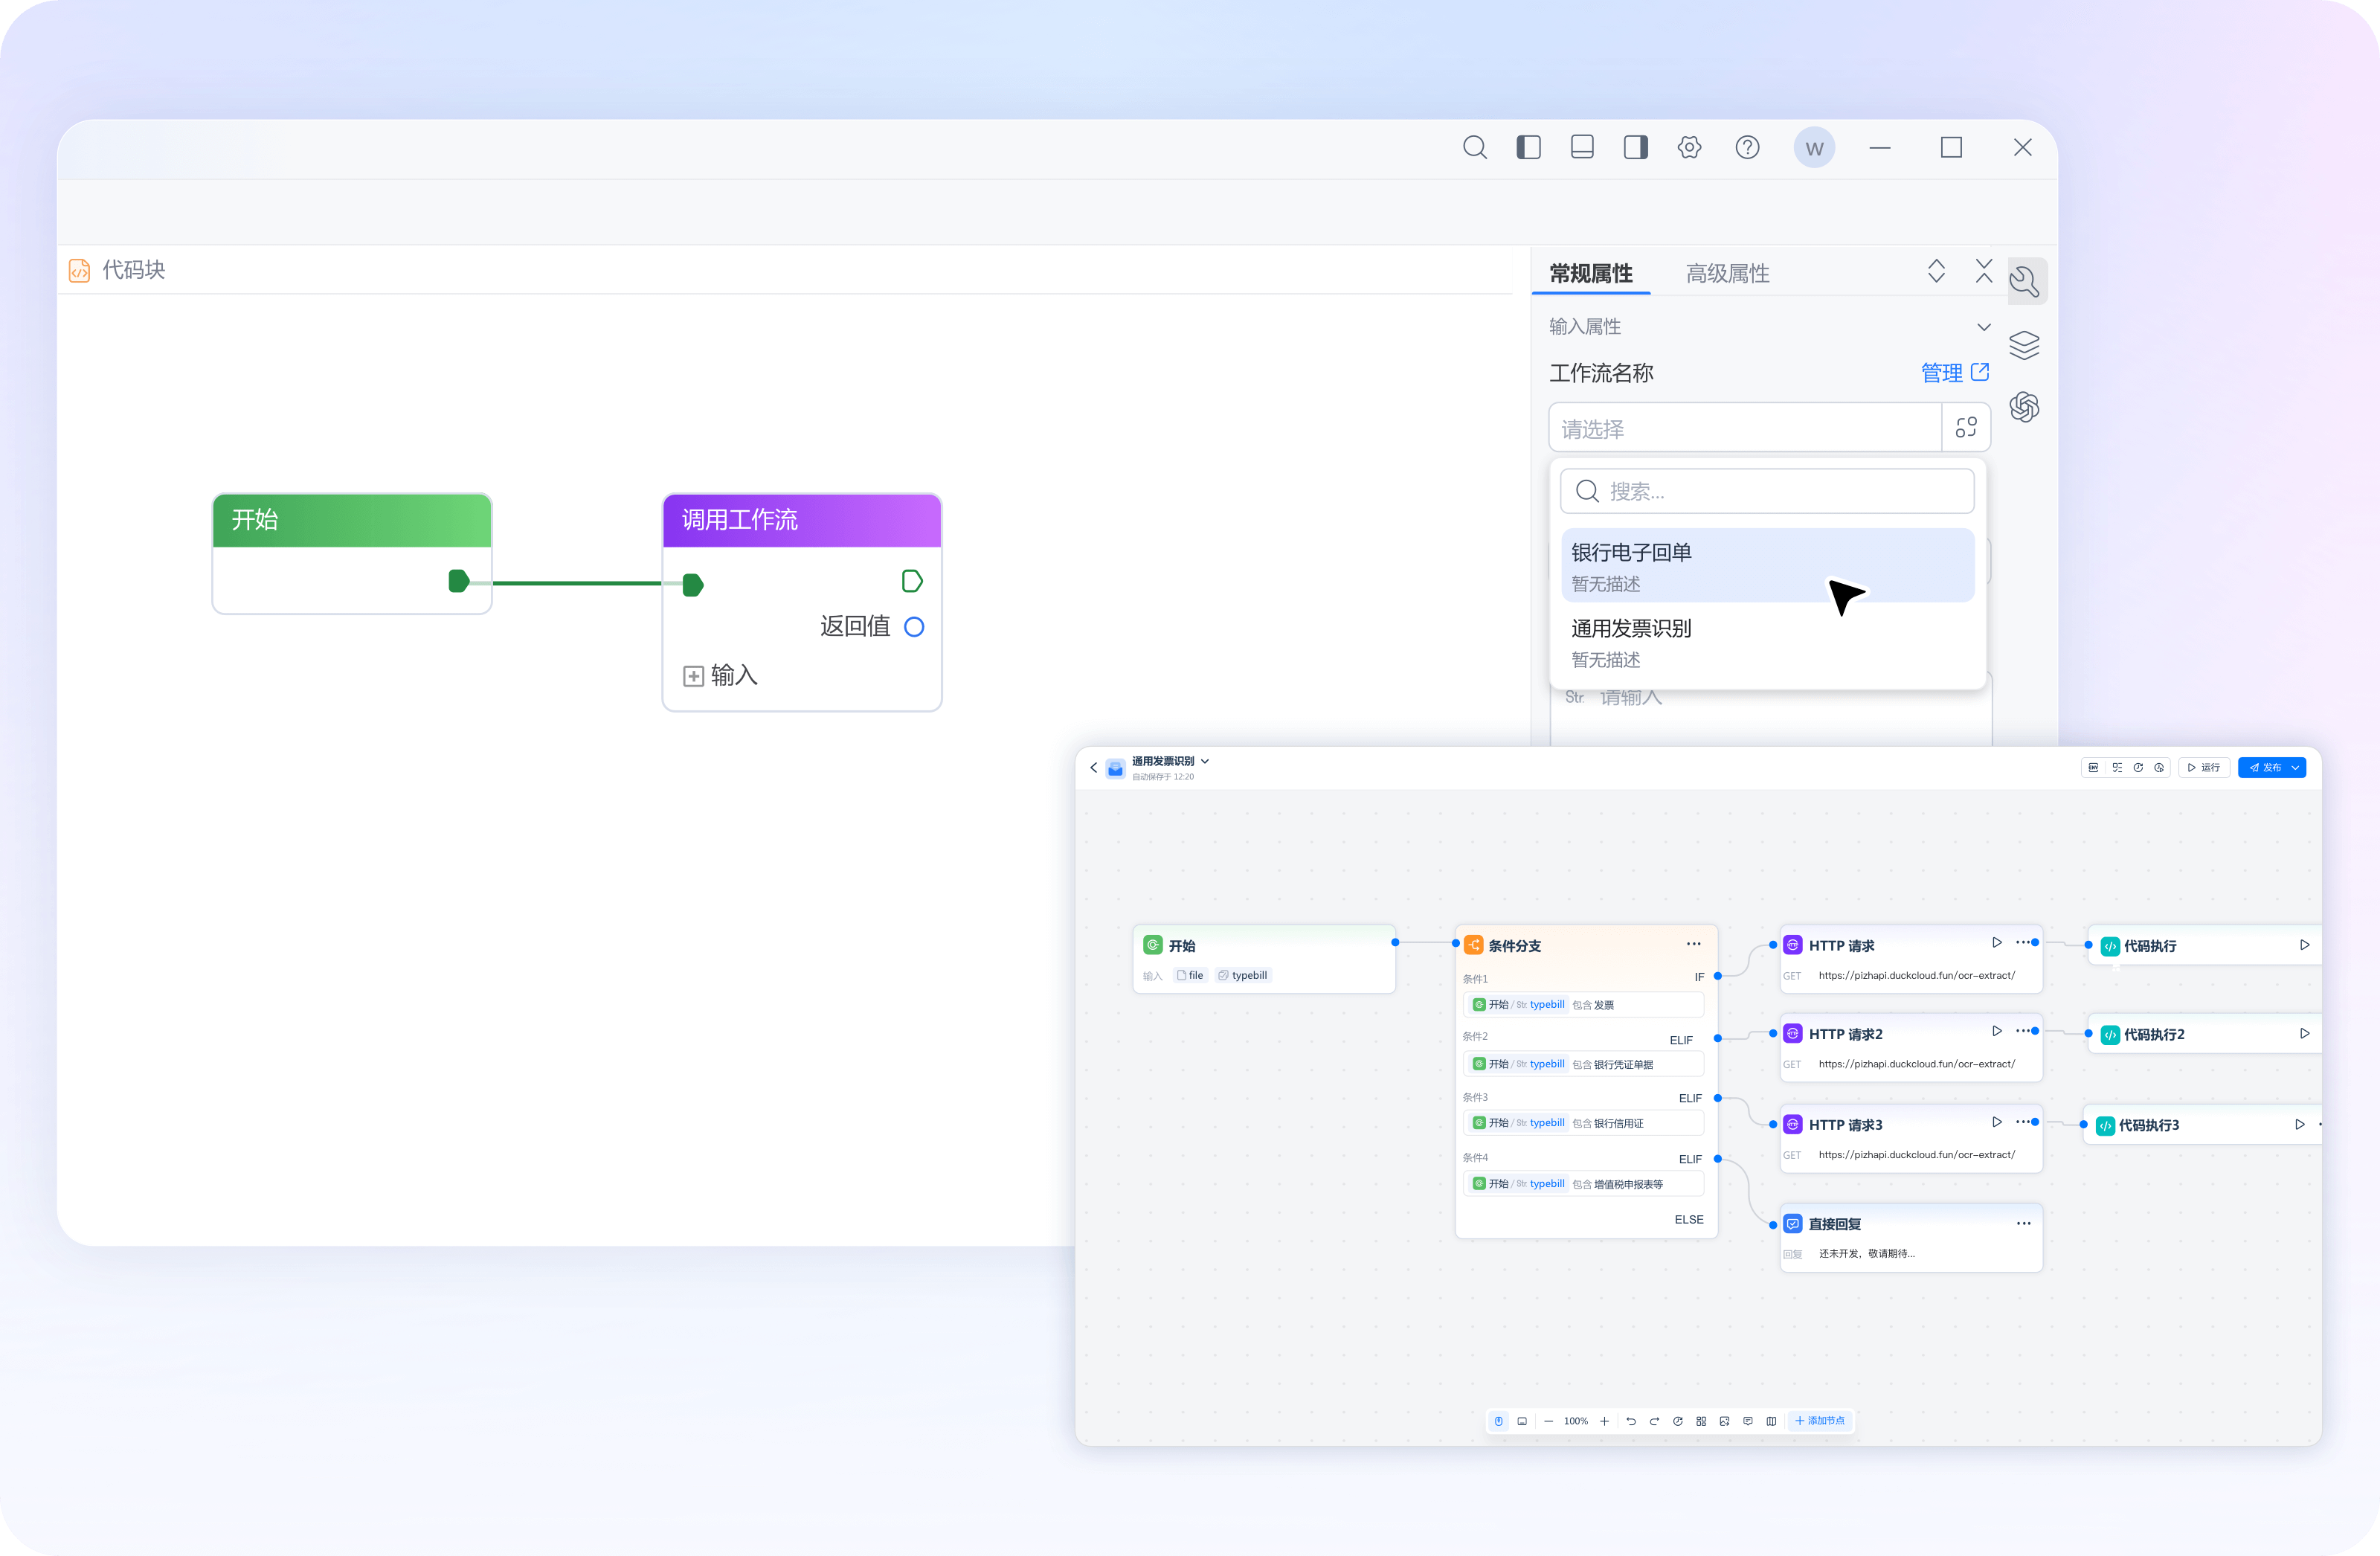Toggle the pointer selection mode in canvas toolbar
Image resolution: width=2380 pixels, height=1556 pixels.
[x=1499, y=1421]
